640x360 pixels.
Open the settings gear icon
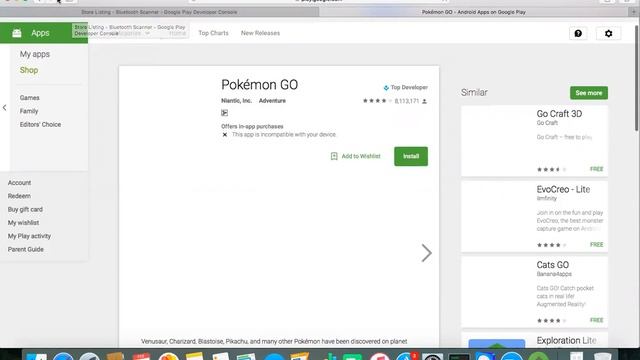[x=608, y=33]
